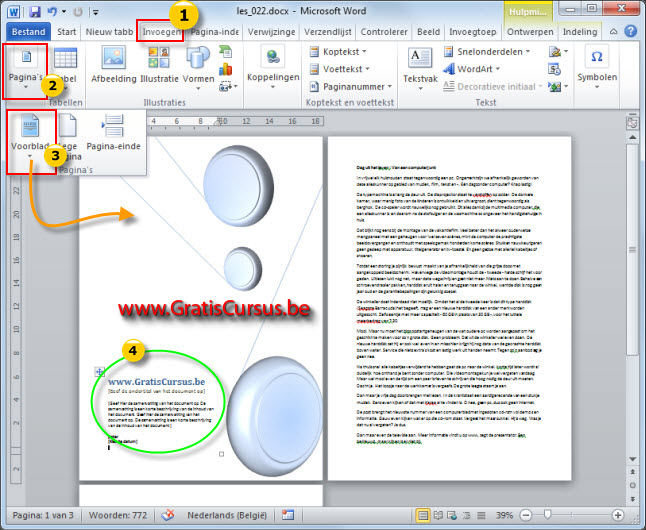646x530 pixels.
Task: Click the previous page double arrow
Action: (632, 471)
